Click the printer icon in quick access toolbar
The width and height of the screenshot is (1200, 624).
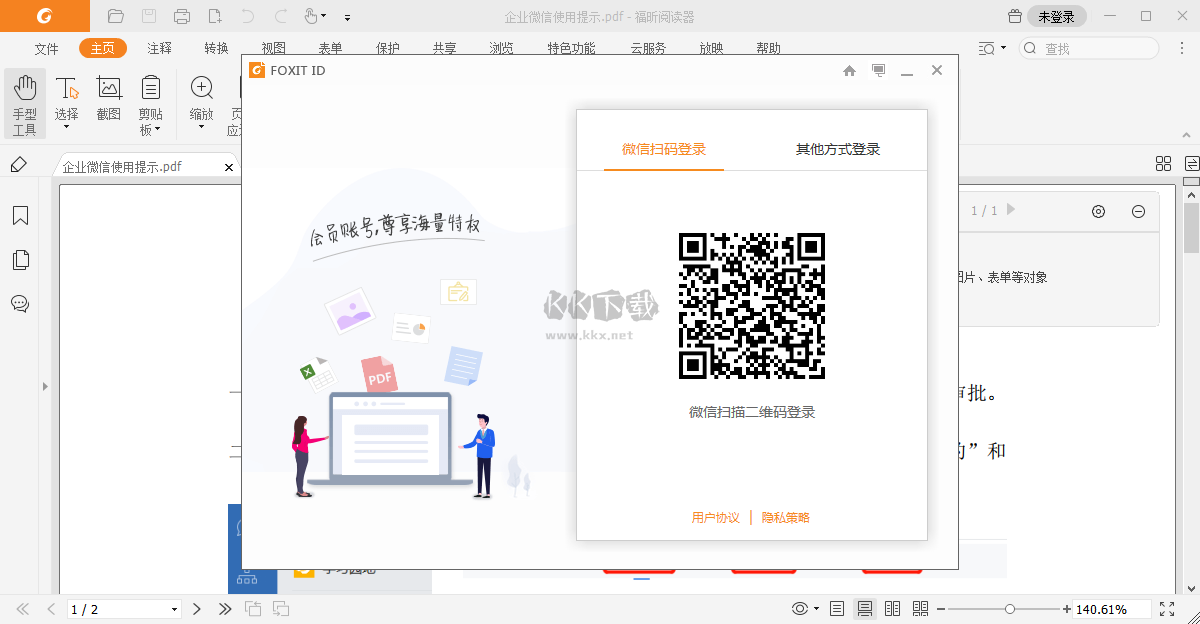(x=181, y=15)
